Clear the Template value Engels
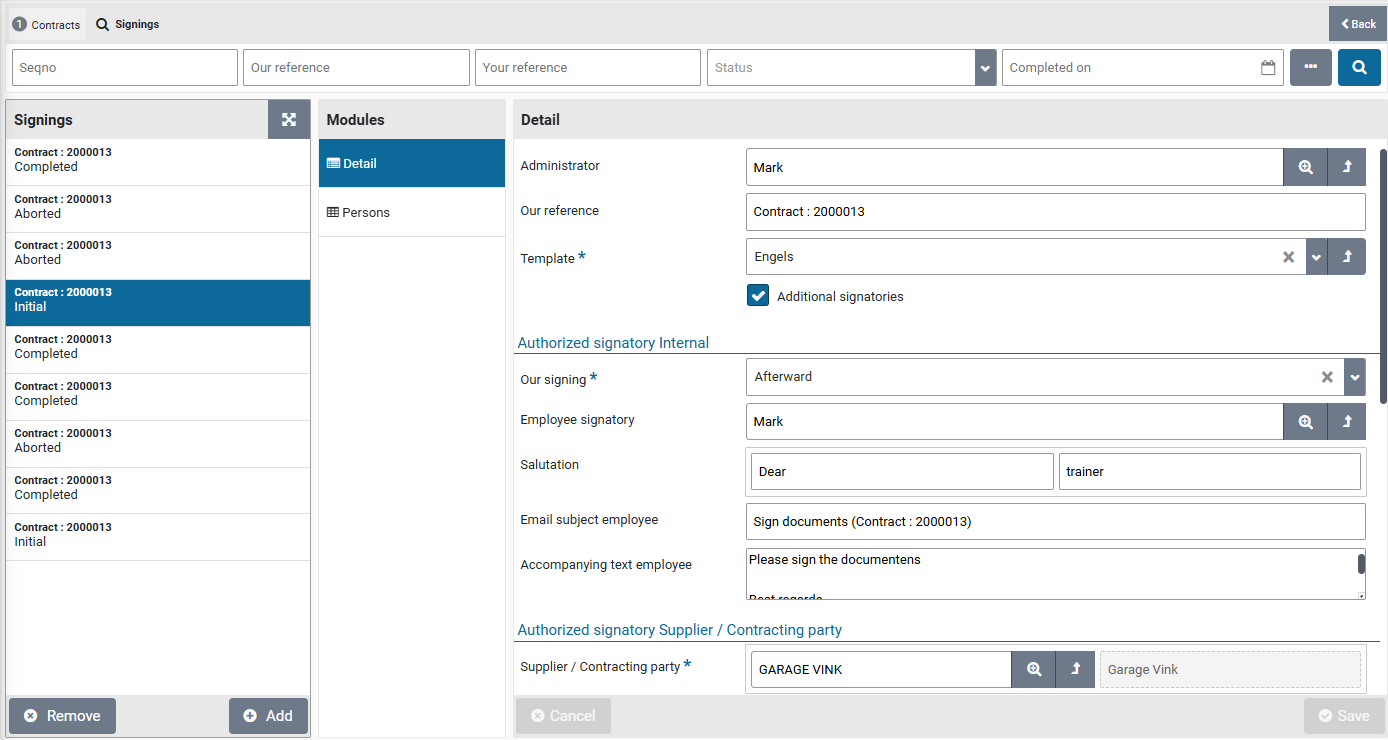 [1289, 257]
